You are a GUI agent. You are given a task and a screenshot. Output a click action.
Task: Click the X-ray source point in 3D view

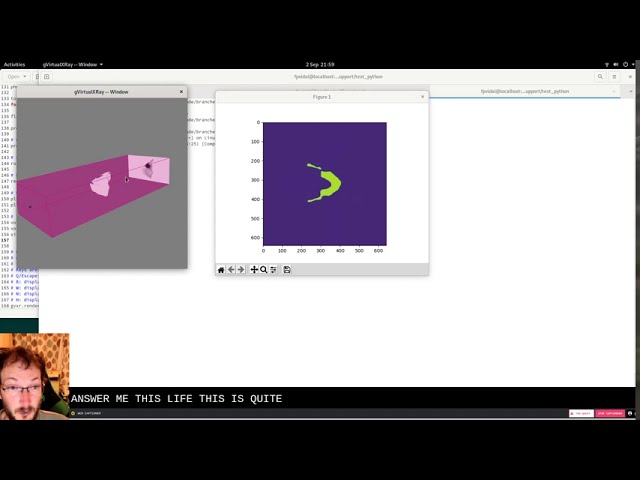click(x=30, y=207)
